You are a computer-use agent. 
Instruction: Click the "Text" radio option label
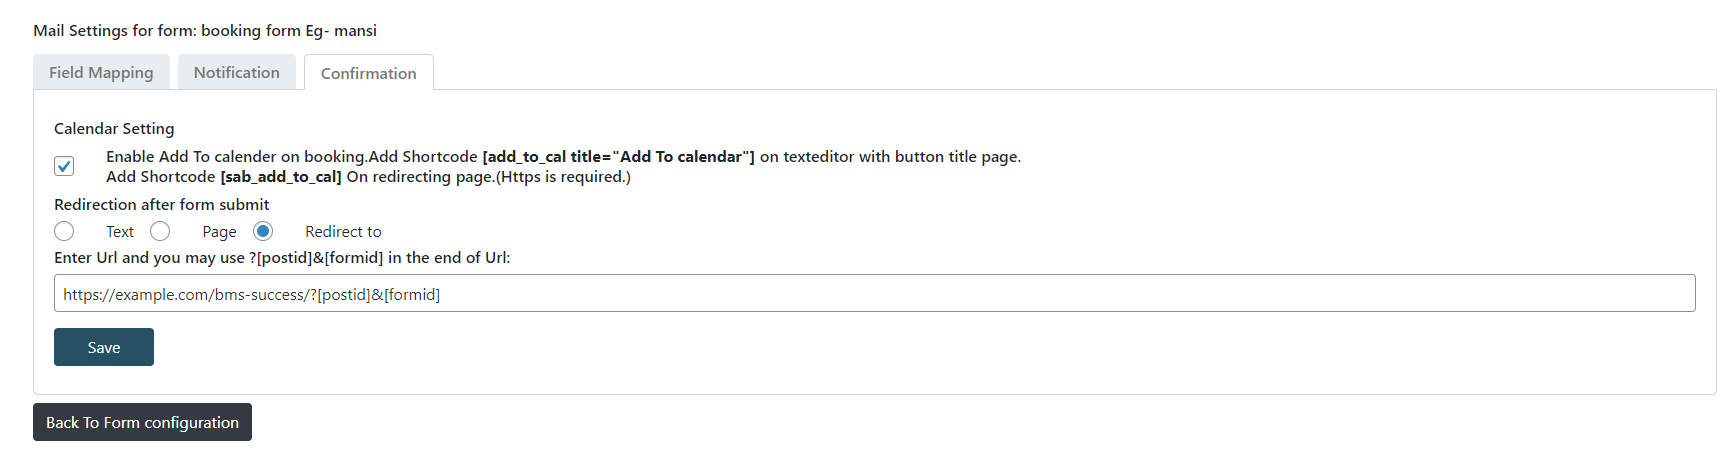(x=120, y=232)
